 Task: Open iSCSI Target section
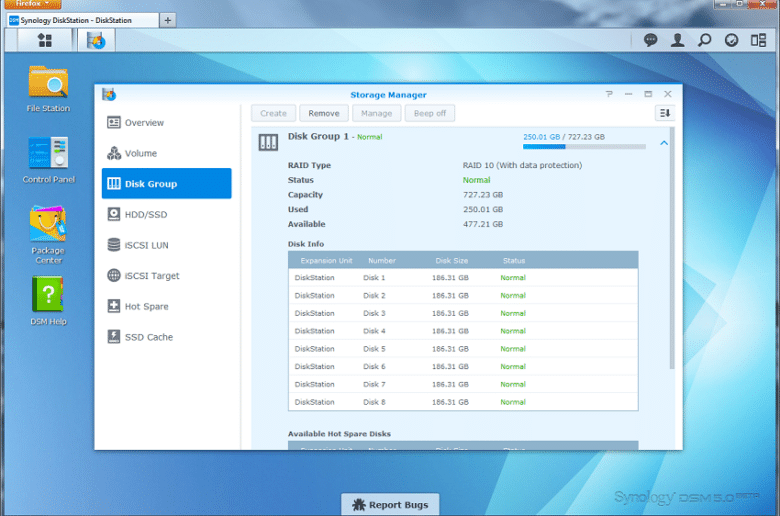(167, 276)
